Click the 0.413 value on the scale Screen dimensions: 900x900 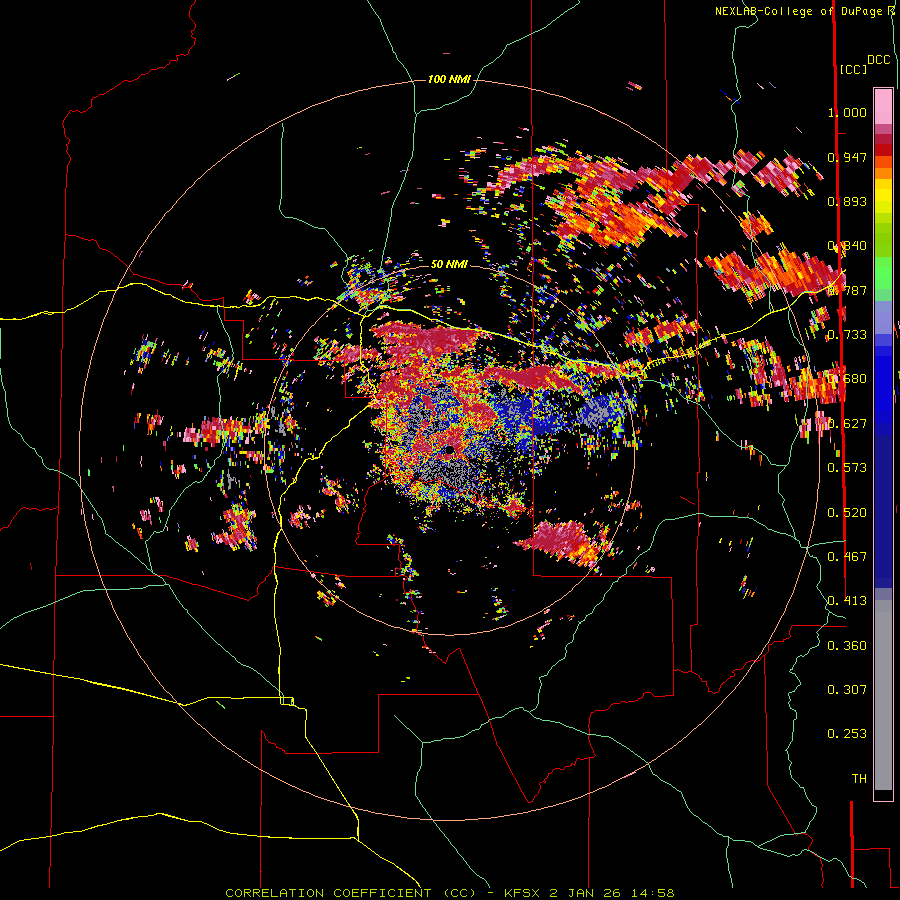pyautogui.click(x=847, y=601)
